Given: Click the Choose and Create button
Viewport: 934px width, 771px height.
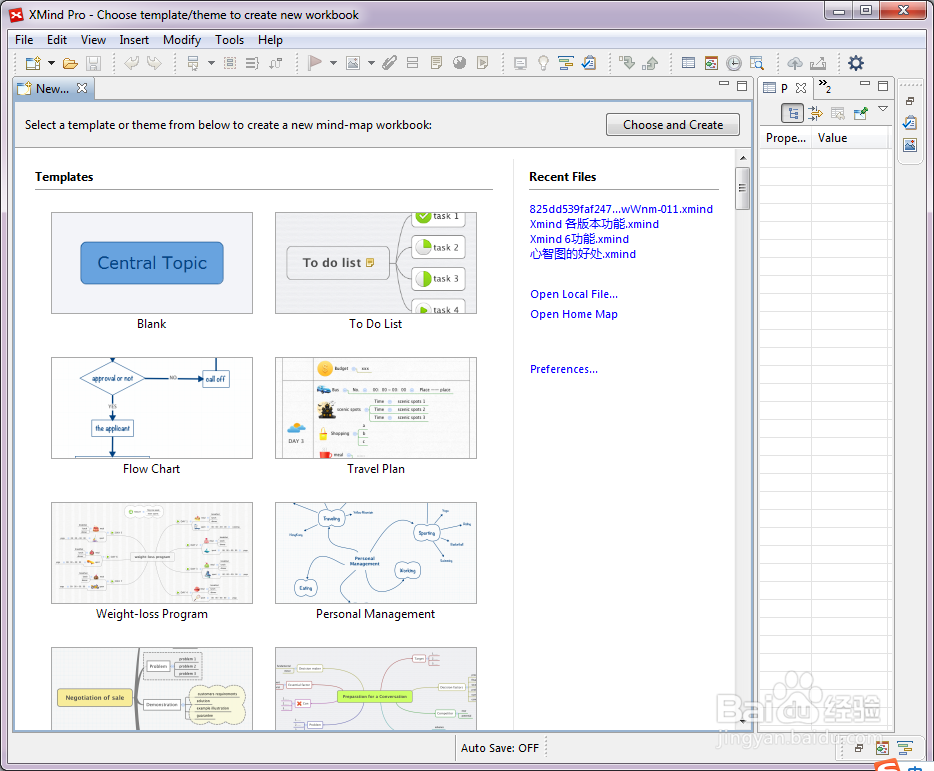Looking at the screenshot, I should 673,125.
